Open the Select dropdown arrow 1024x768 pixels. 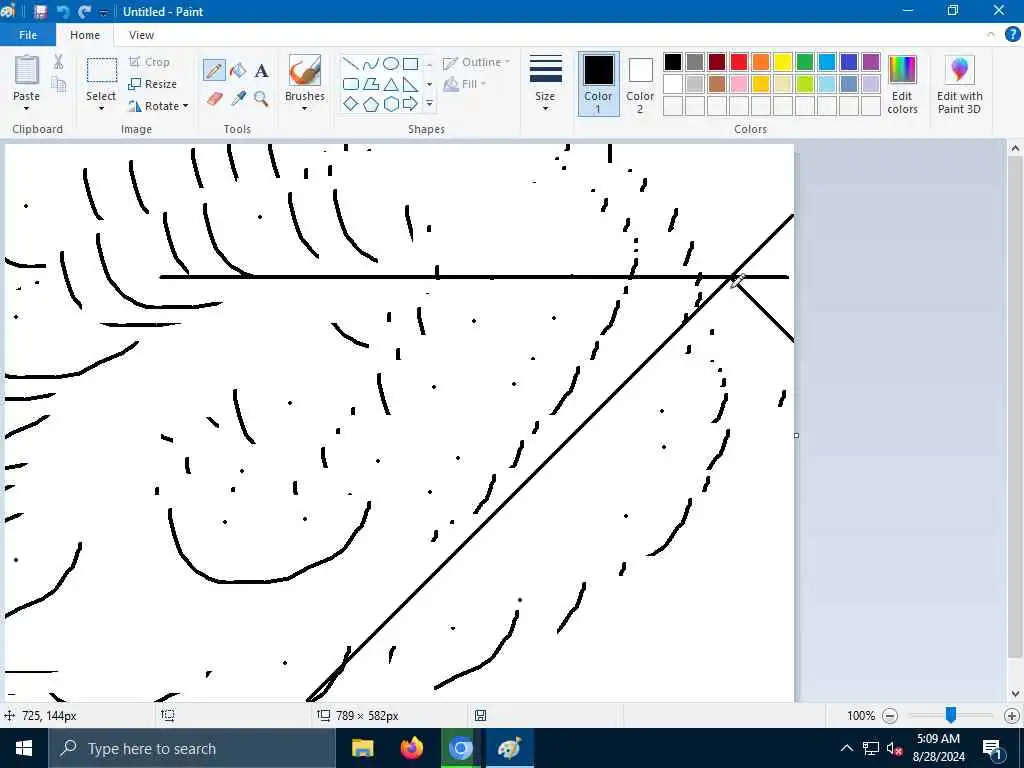pyautogui.click(x=101, y=109)
